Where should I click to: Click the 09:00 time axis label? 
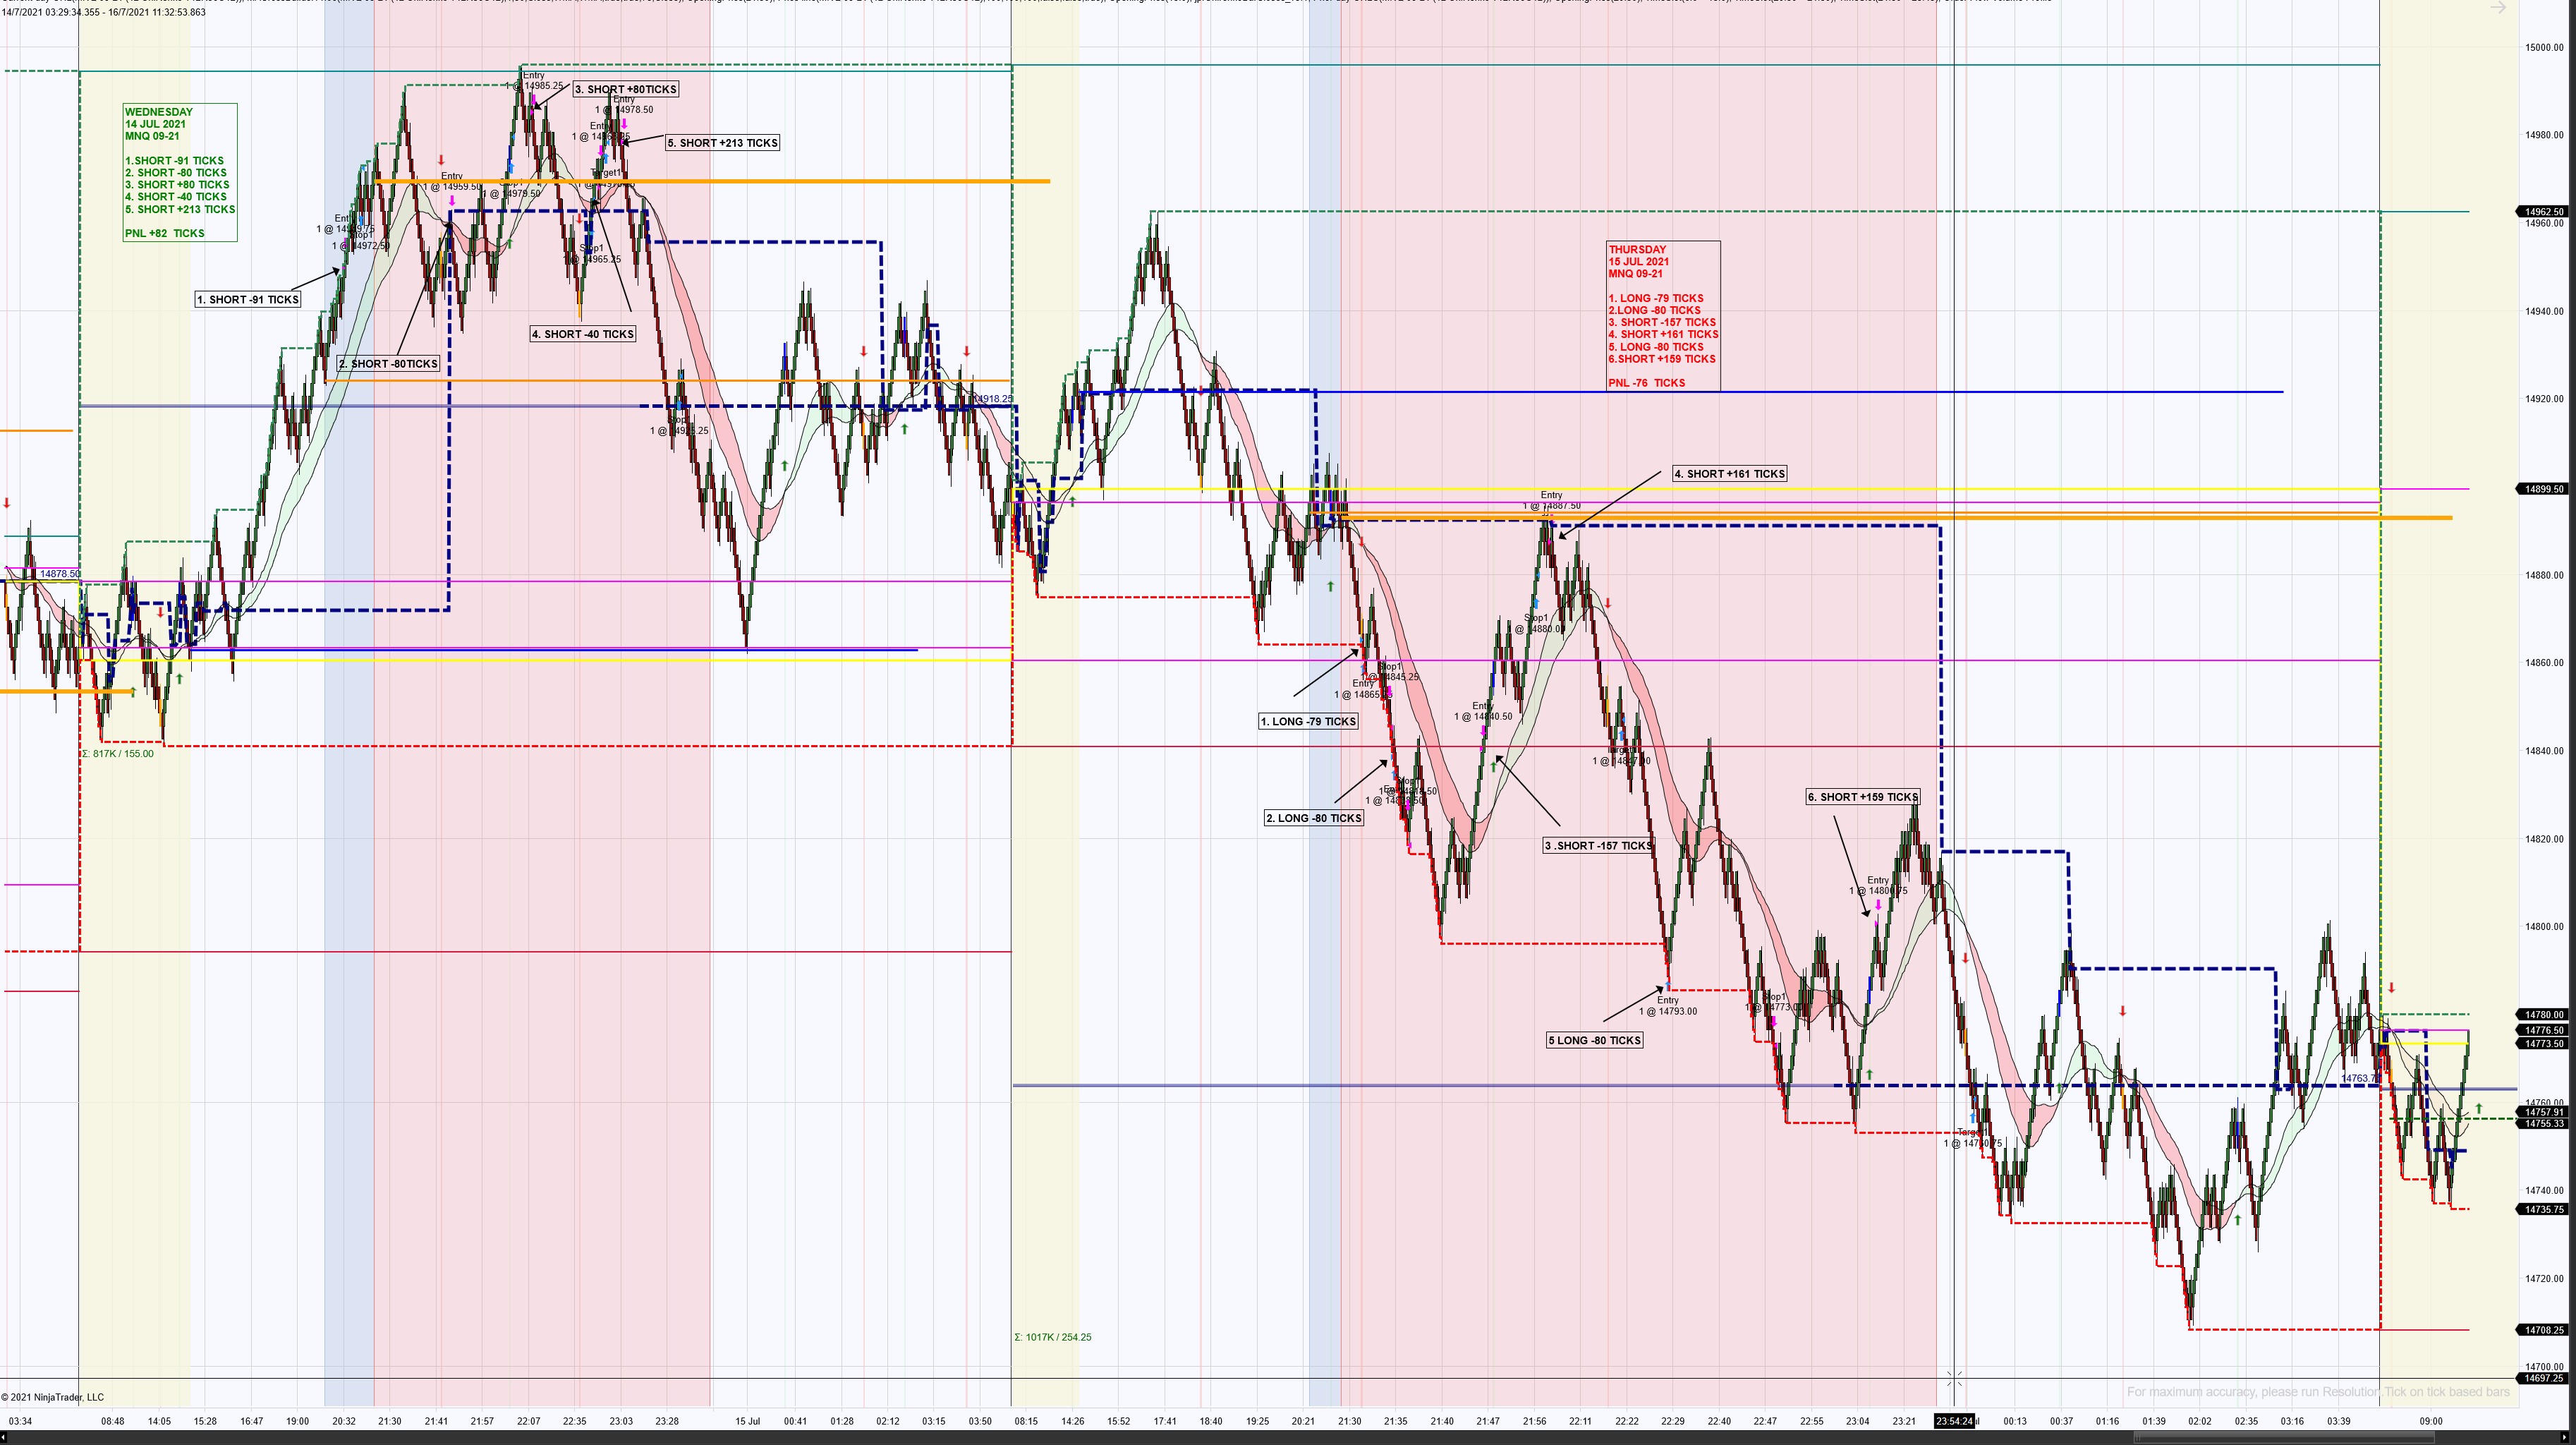[x=2431, y=1421]
